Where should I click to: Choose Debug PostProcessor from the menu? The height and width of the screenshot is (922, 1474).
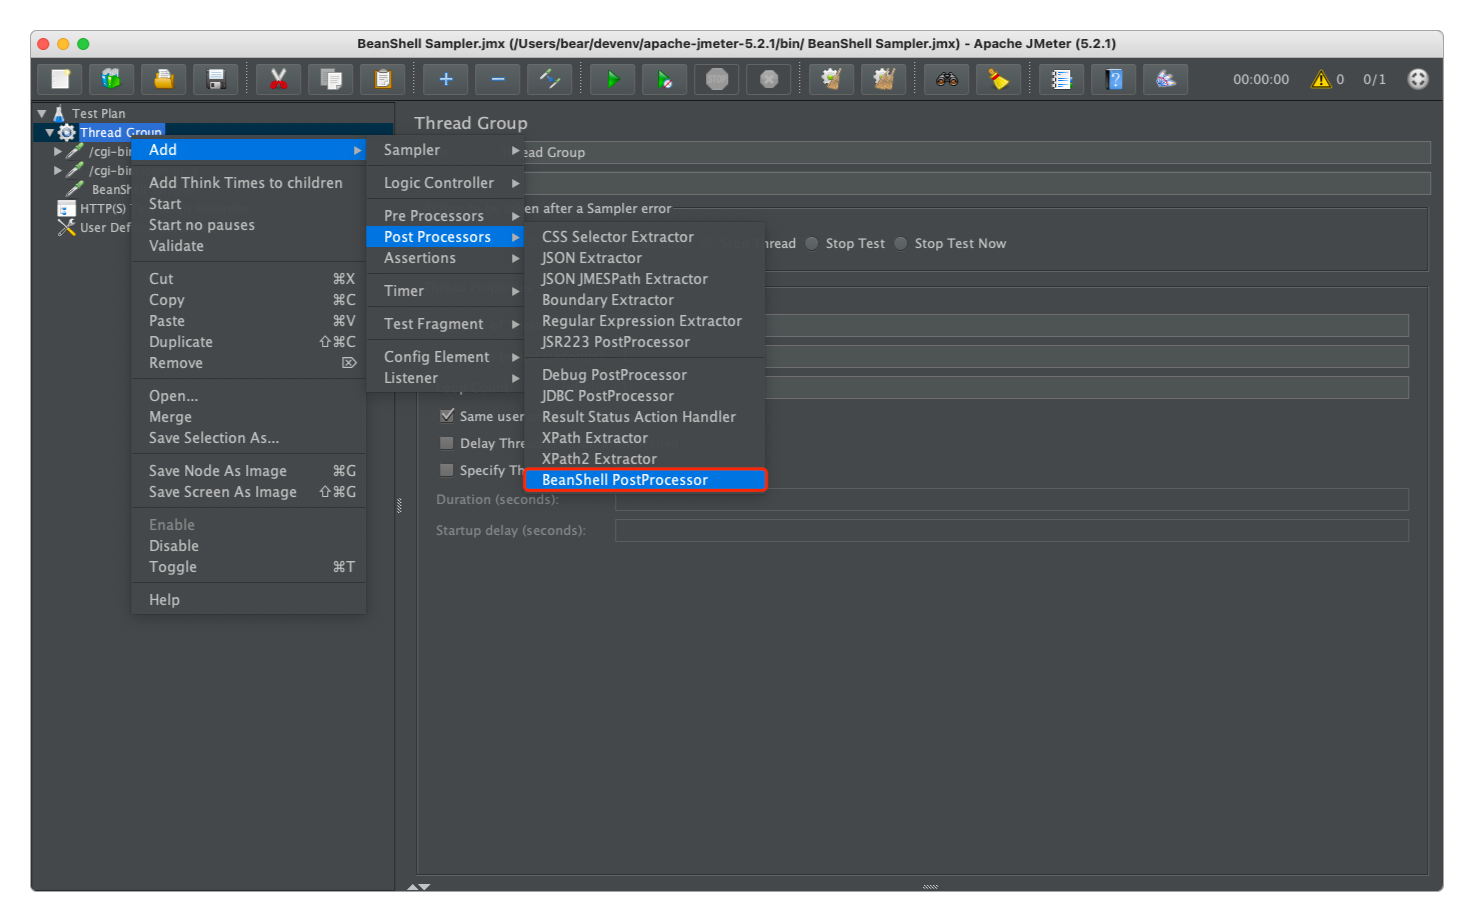point(645,375)
